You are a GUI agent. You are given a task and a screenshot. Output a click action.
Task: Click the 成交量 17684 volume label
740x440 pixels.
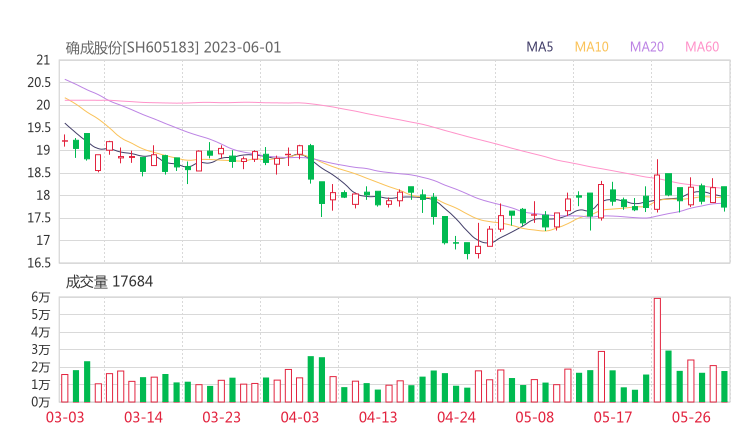[x=109, y=282]
